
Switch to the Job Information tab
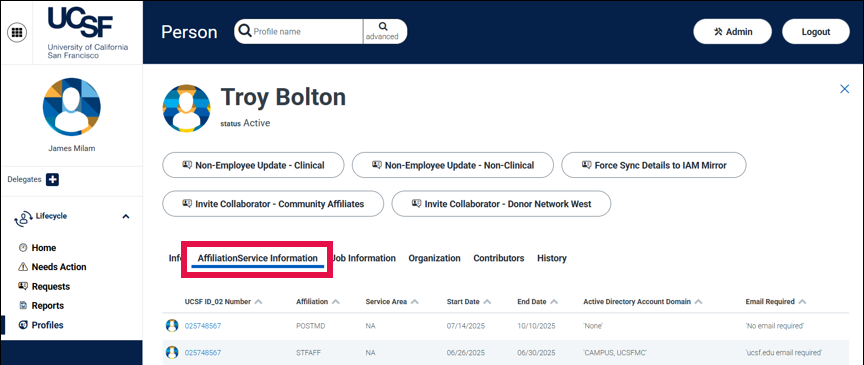tap(364, 258)
